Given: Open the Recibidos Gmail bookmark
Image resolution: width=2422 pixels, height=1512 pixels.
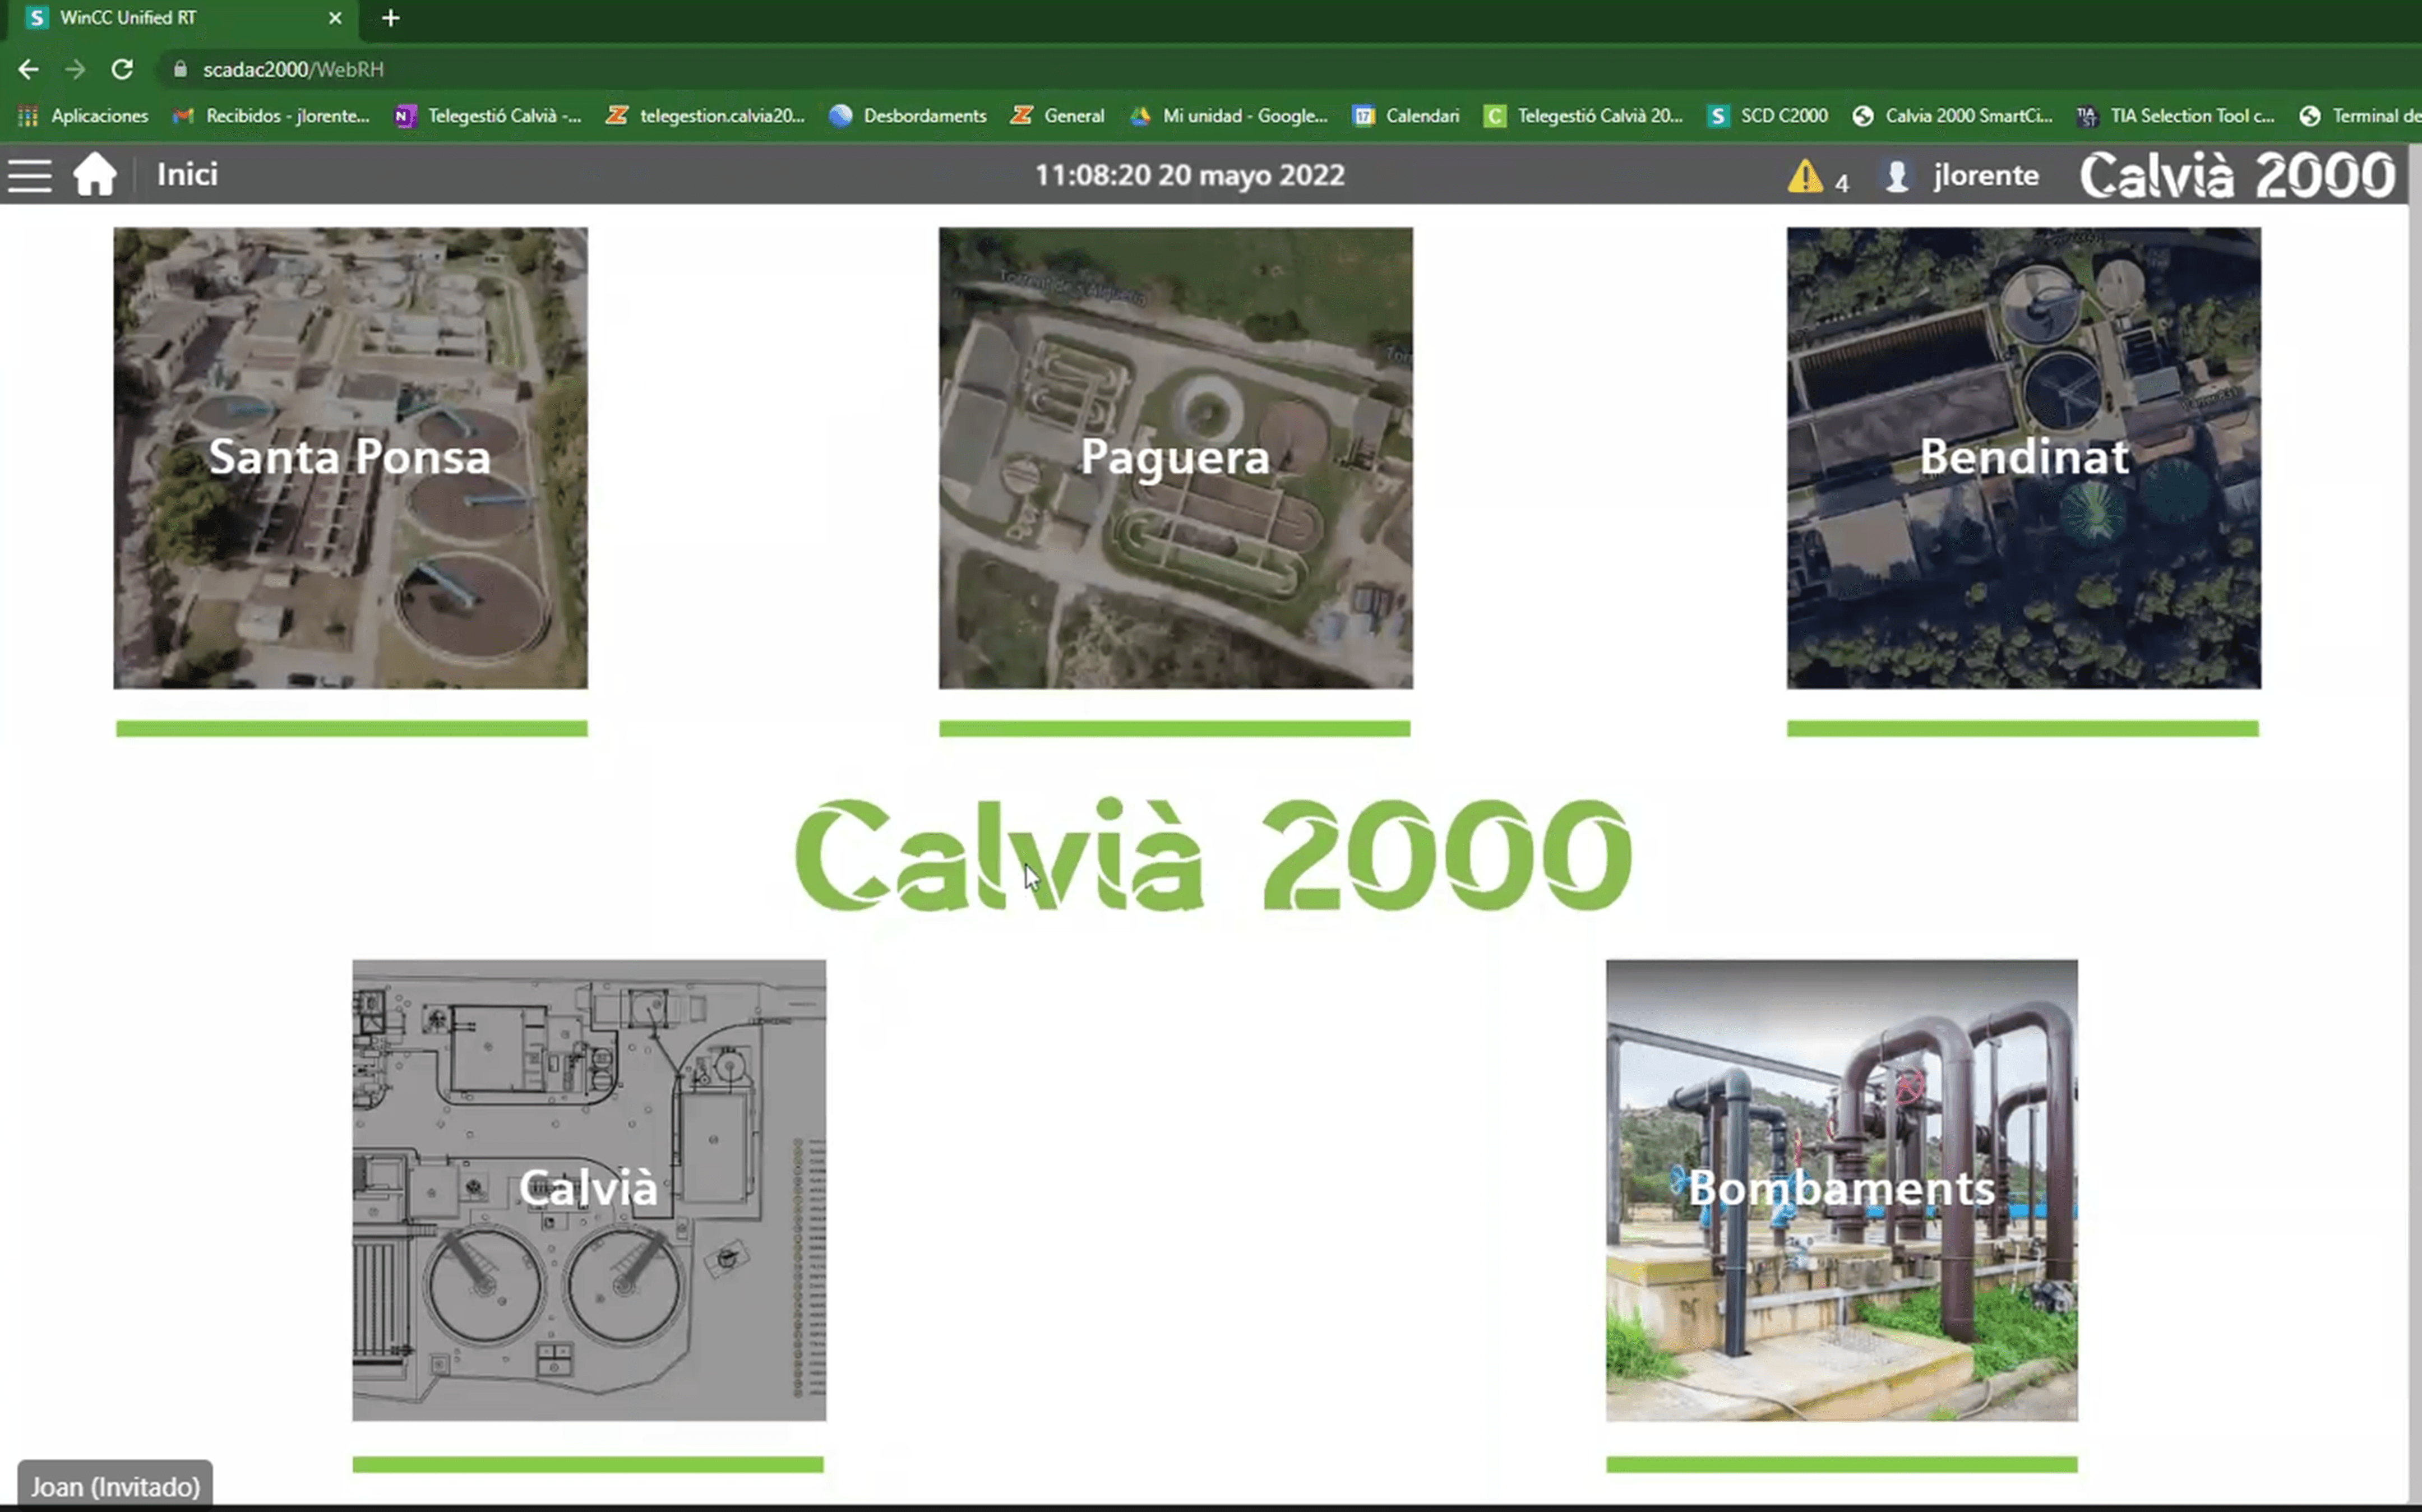Looking at the screenshot, I should (x=271, y=116).
